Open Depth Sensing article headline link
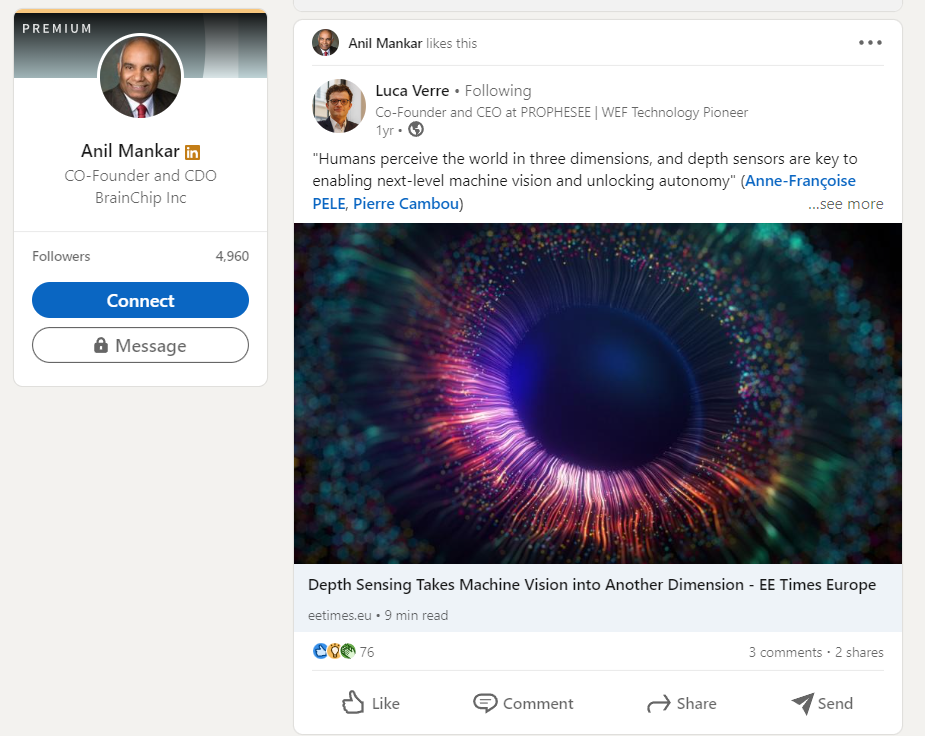 [x=591, y=585]
